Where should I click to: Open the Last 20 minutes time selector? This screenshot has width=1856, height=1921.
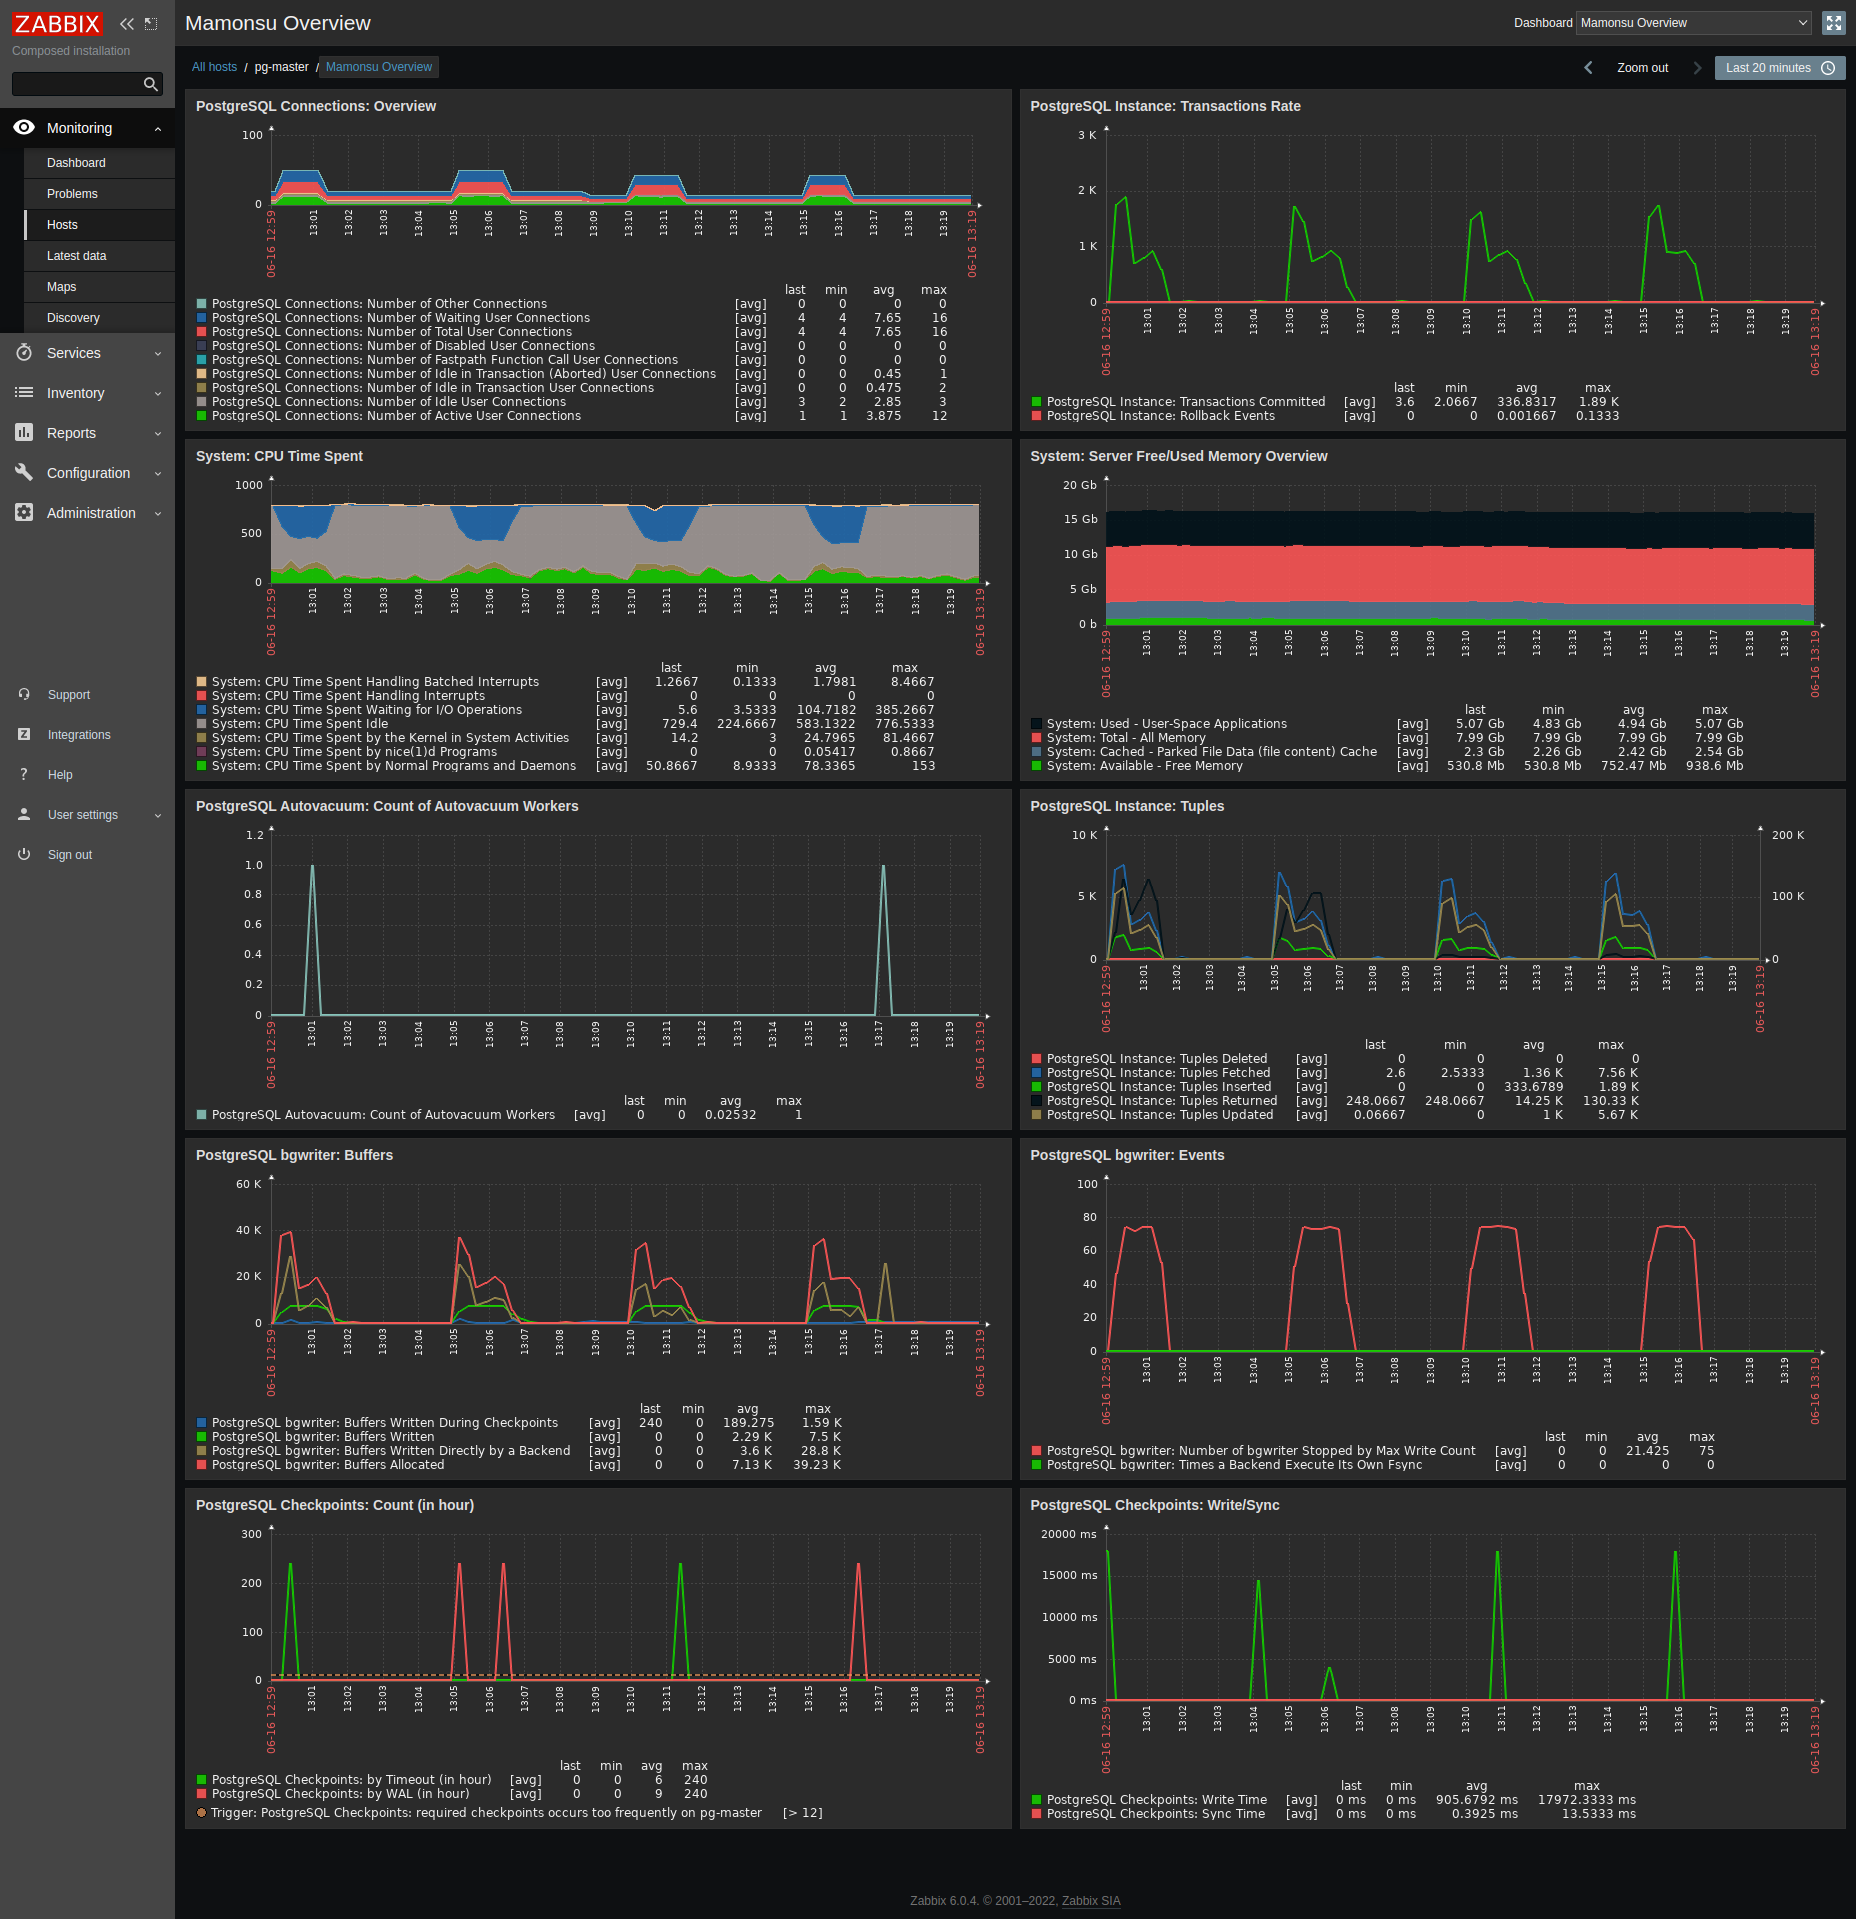(x=1779, y=68)
